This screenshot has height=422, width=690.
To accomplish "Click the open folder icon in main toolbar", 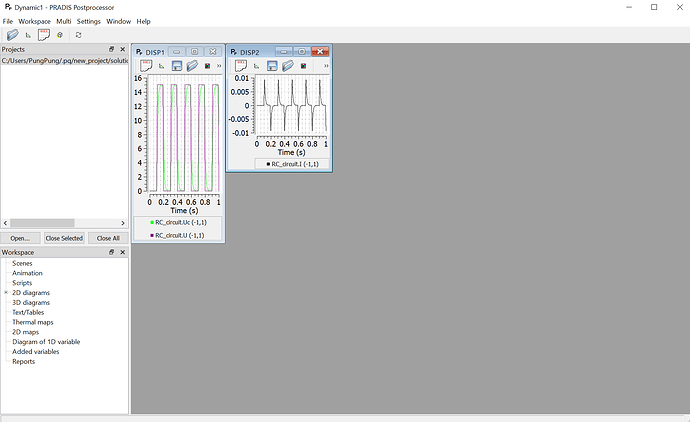I will tap(13, 35).
